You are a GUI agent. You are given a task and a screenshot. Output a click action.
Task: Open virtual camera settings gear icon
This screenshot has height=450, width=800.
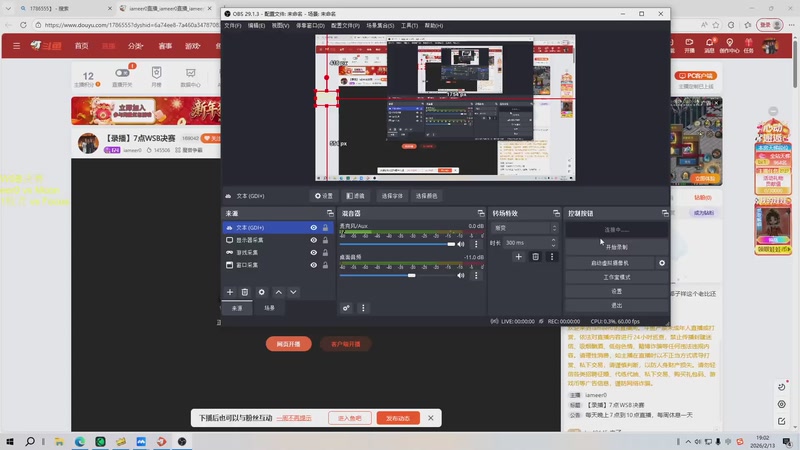click(x=662, y=263)
